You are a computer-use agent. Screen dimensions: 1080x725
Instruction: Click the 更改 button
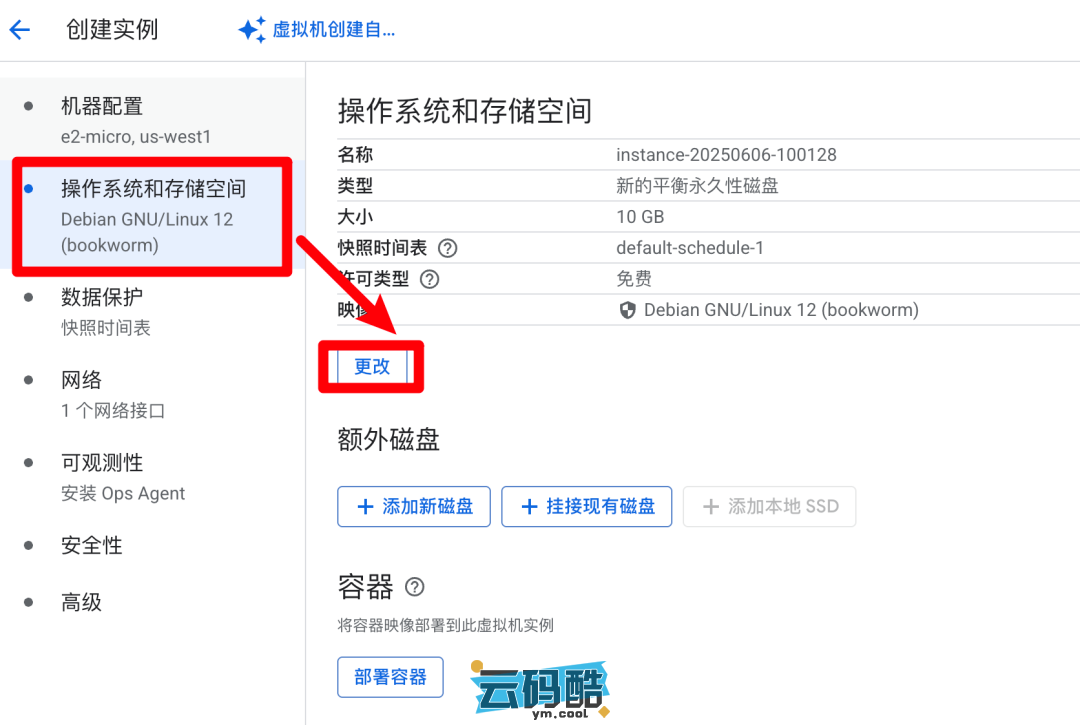pyautogui.click(x=372, y=367)
